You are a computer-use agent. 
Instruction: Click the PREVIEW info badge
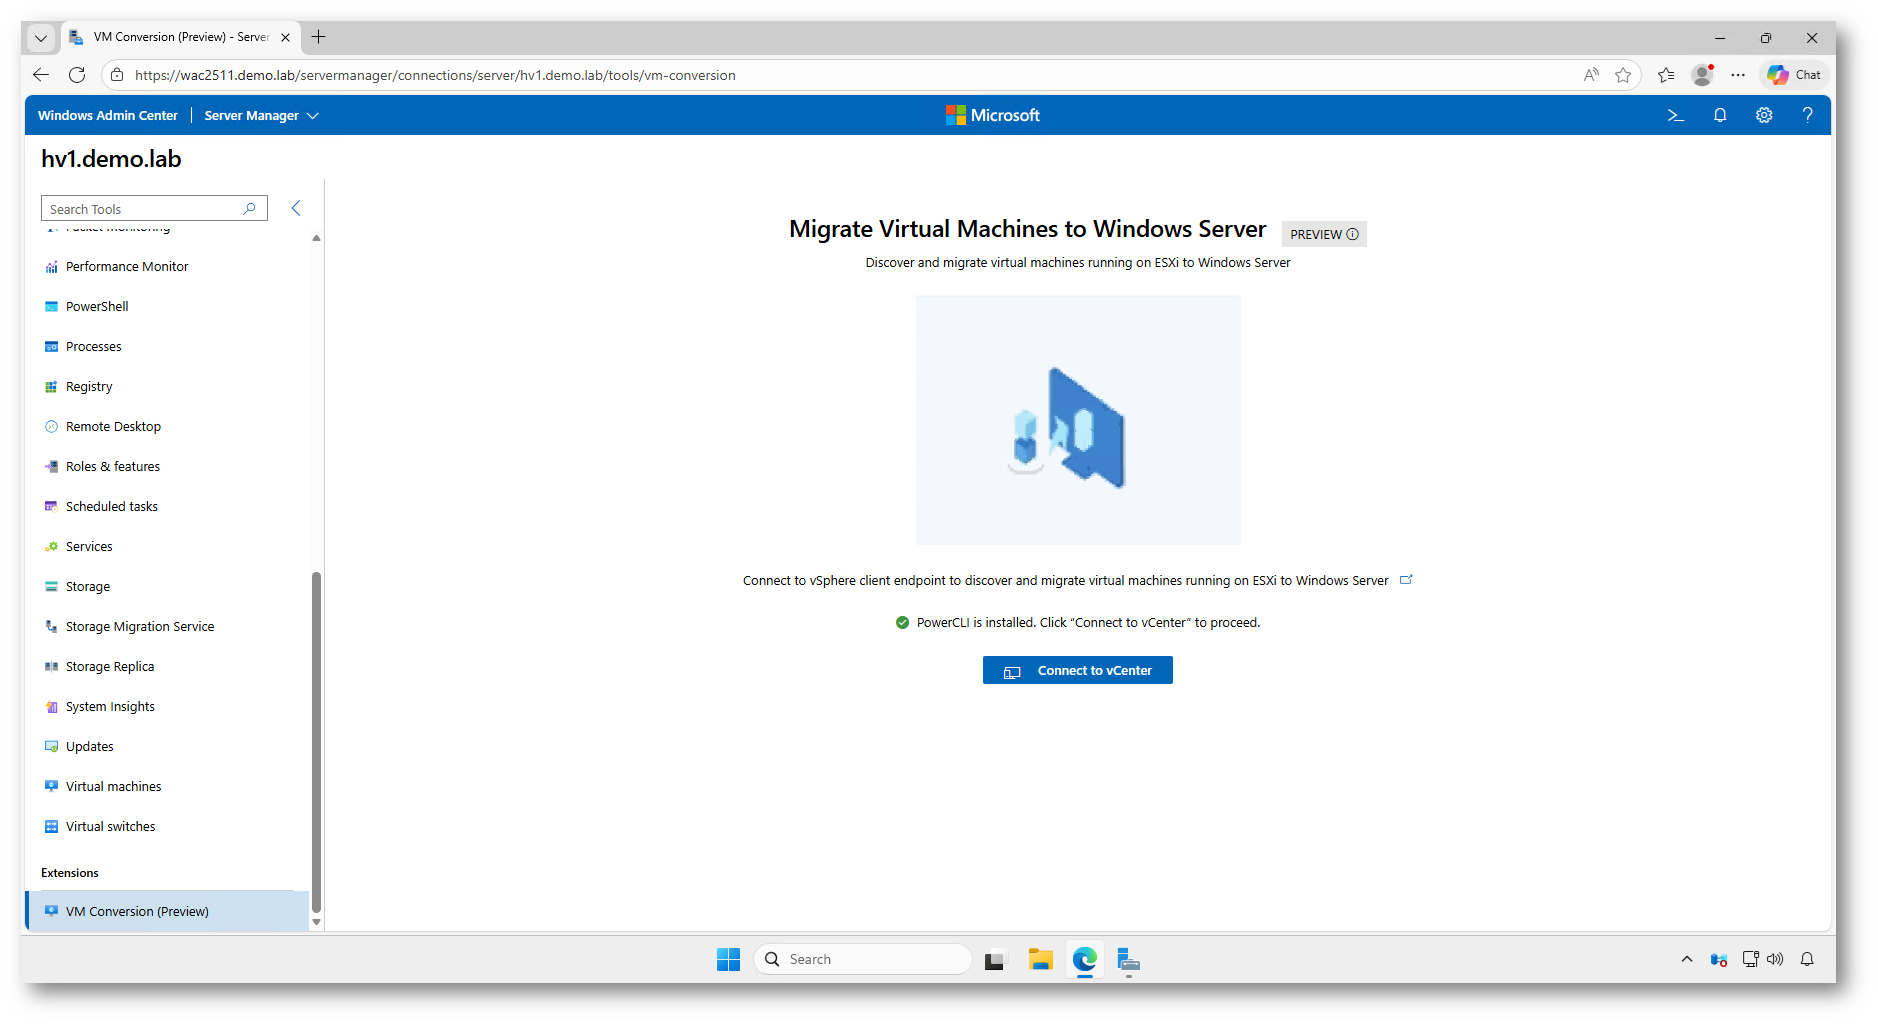1323,234
